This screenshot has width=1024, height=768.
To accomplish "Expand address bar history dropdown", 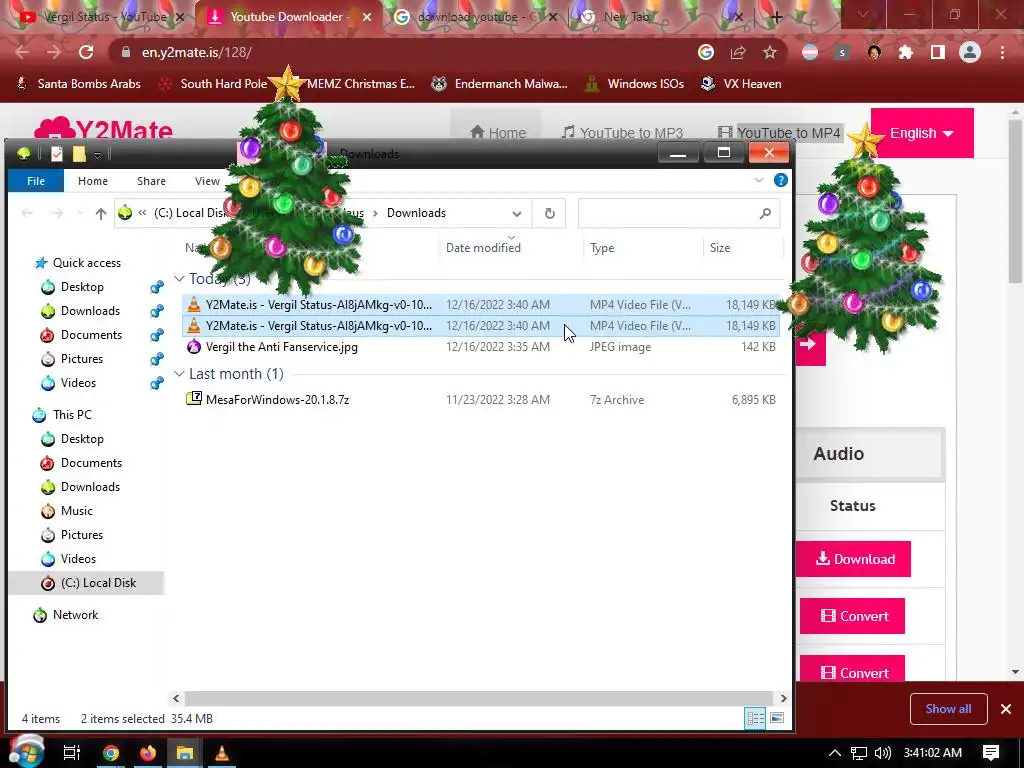I will tap(517, 214).
